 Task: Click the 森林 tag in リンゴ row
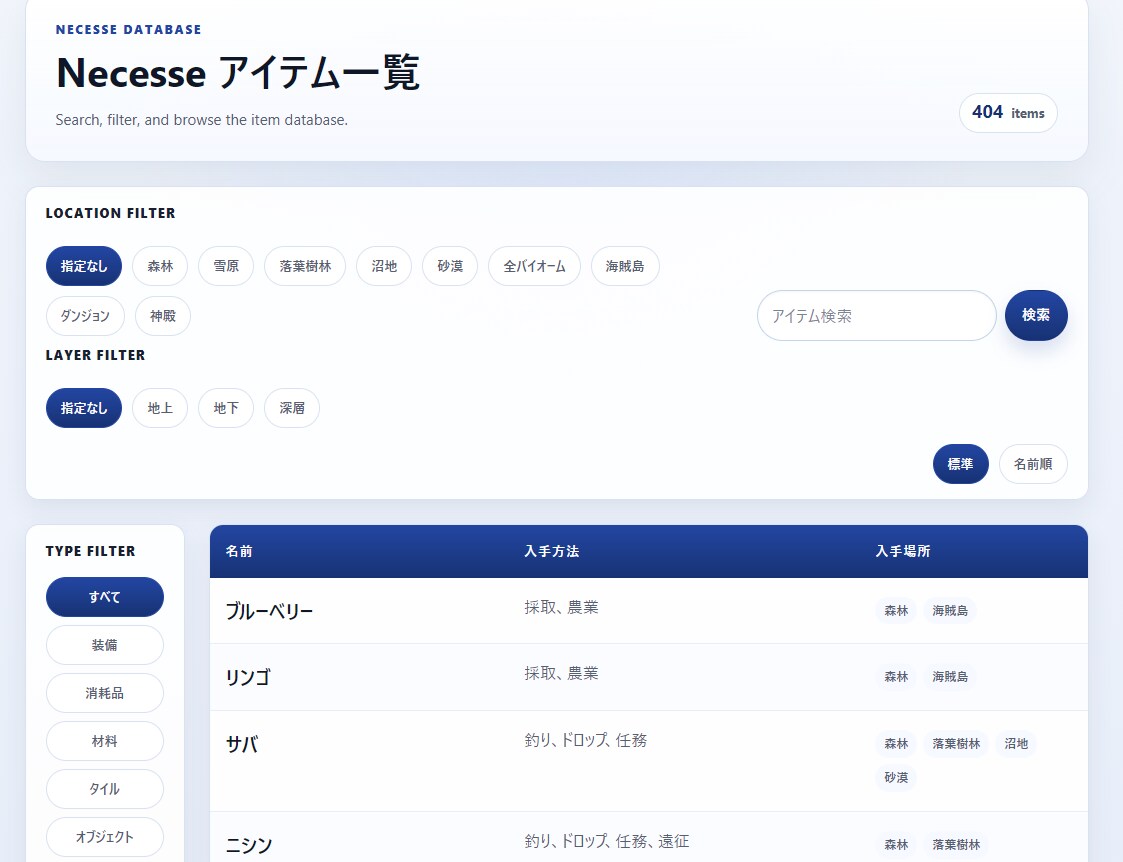[896, 677]
